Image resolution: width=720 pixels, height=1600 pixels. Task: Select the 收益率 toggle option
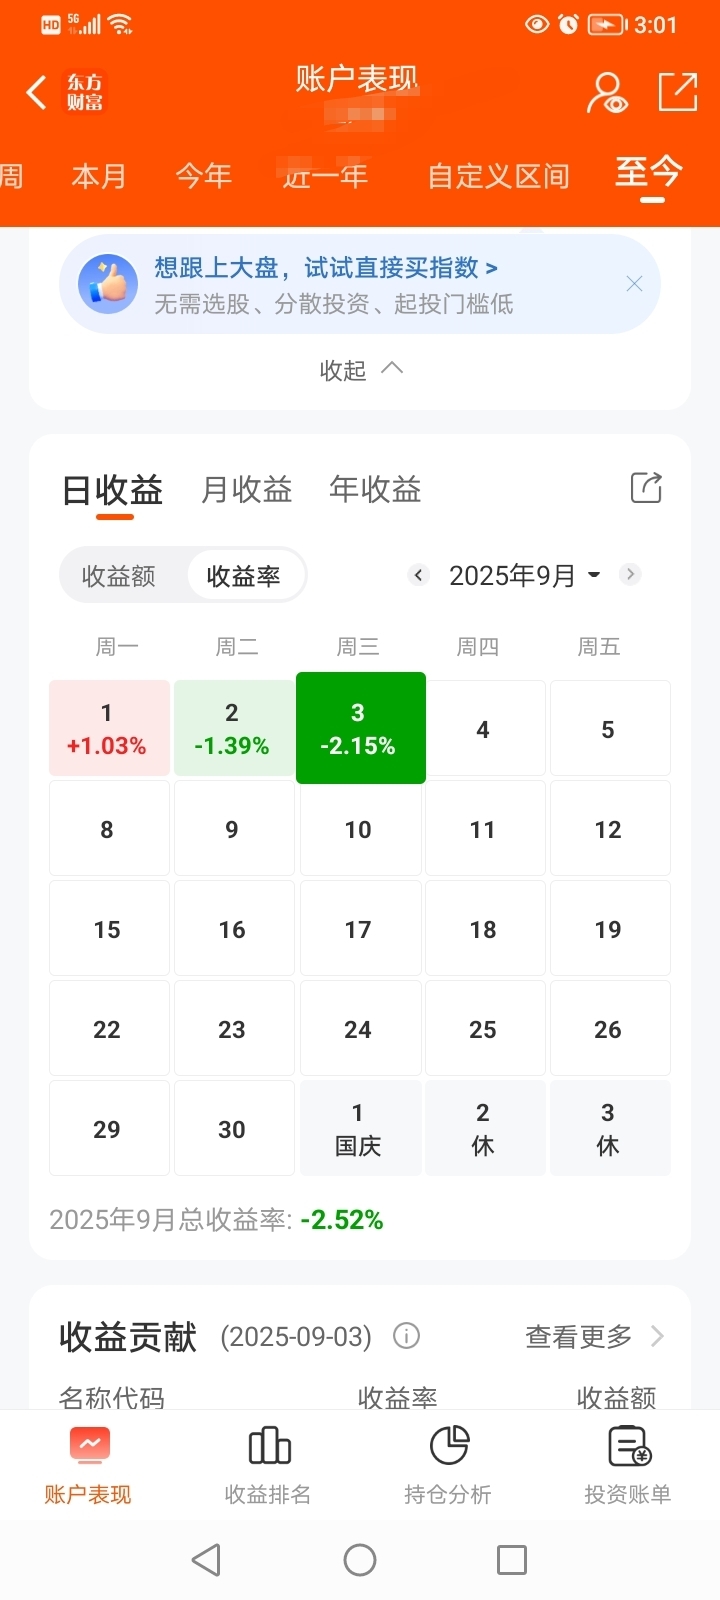coord(244,576)
